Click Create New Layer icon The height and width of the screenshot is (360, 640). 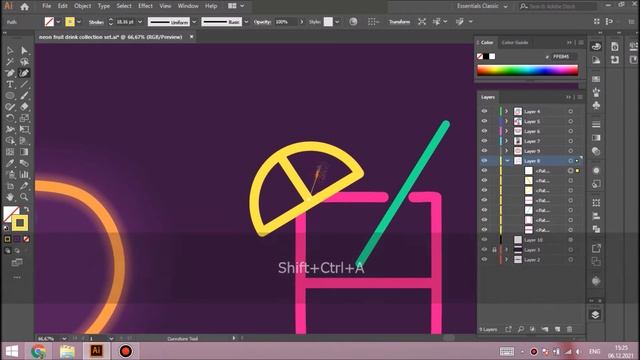558,329
